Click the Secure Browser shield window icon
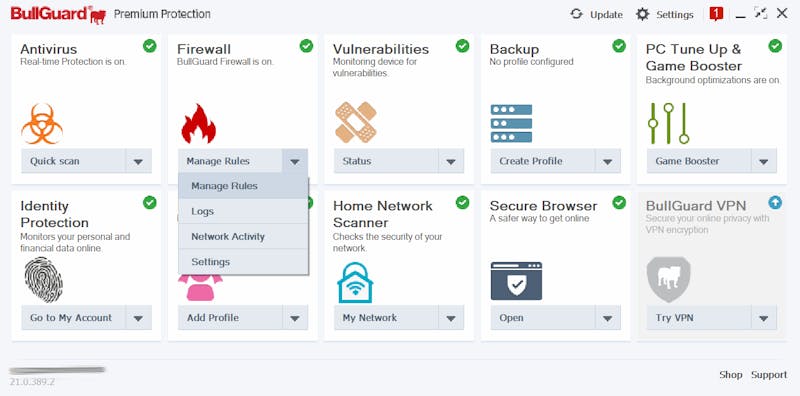 pyautogui.click(x=516, y=281)
